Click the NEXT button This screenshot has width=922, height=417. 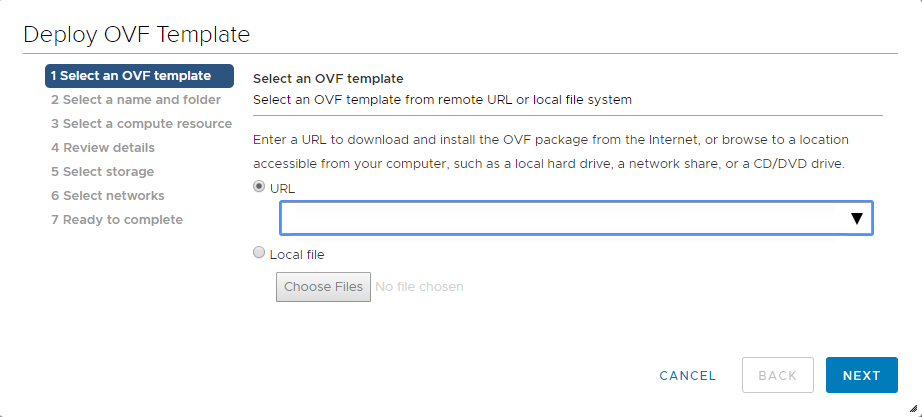coord(861,376)
